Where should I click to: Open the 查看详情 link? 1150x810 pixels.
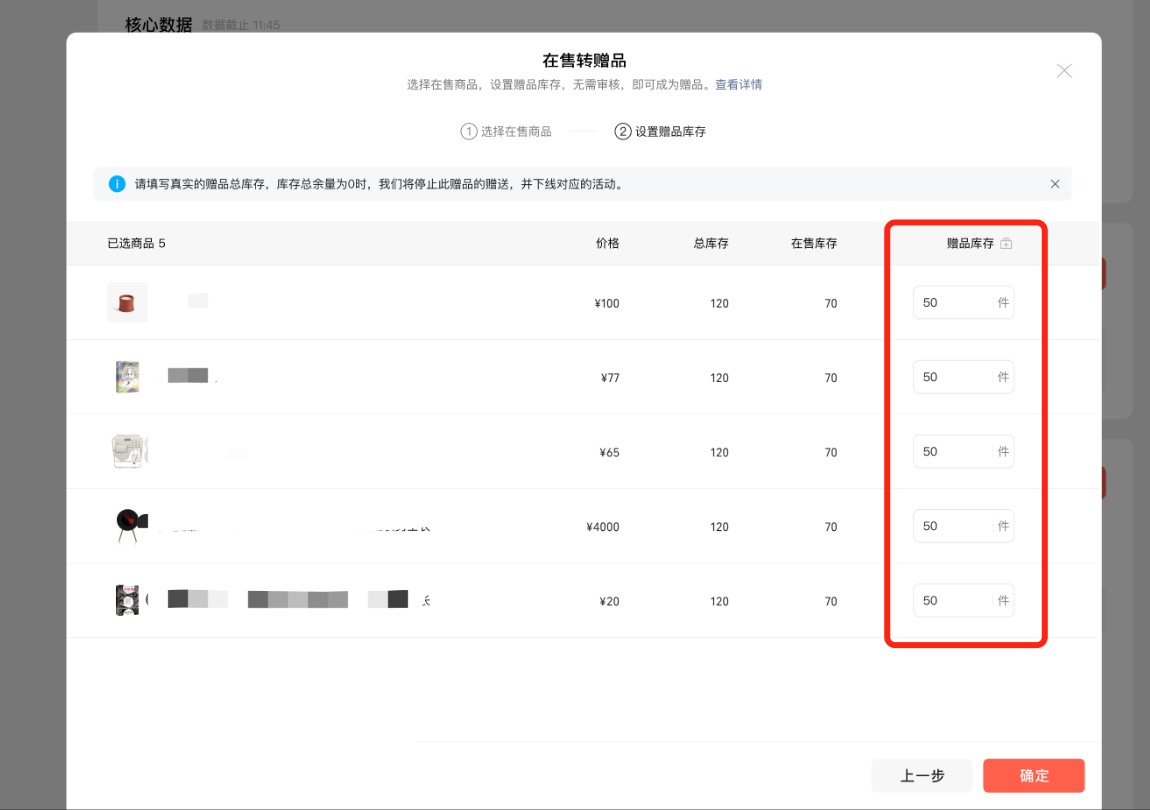point(738,85)
